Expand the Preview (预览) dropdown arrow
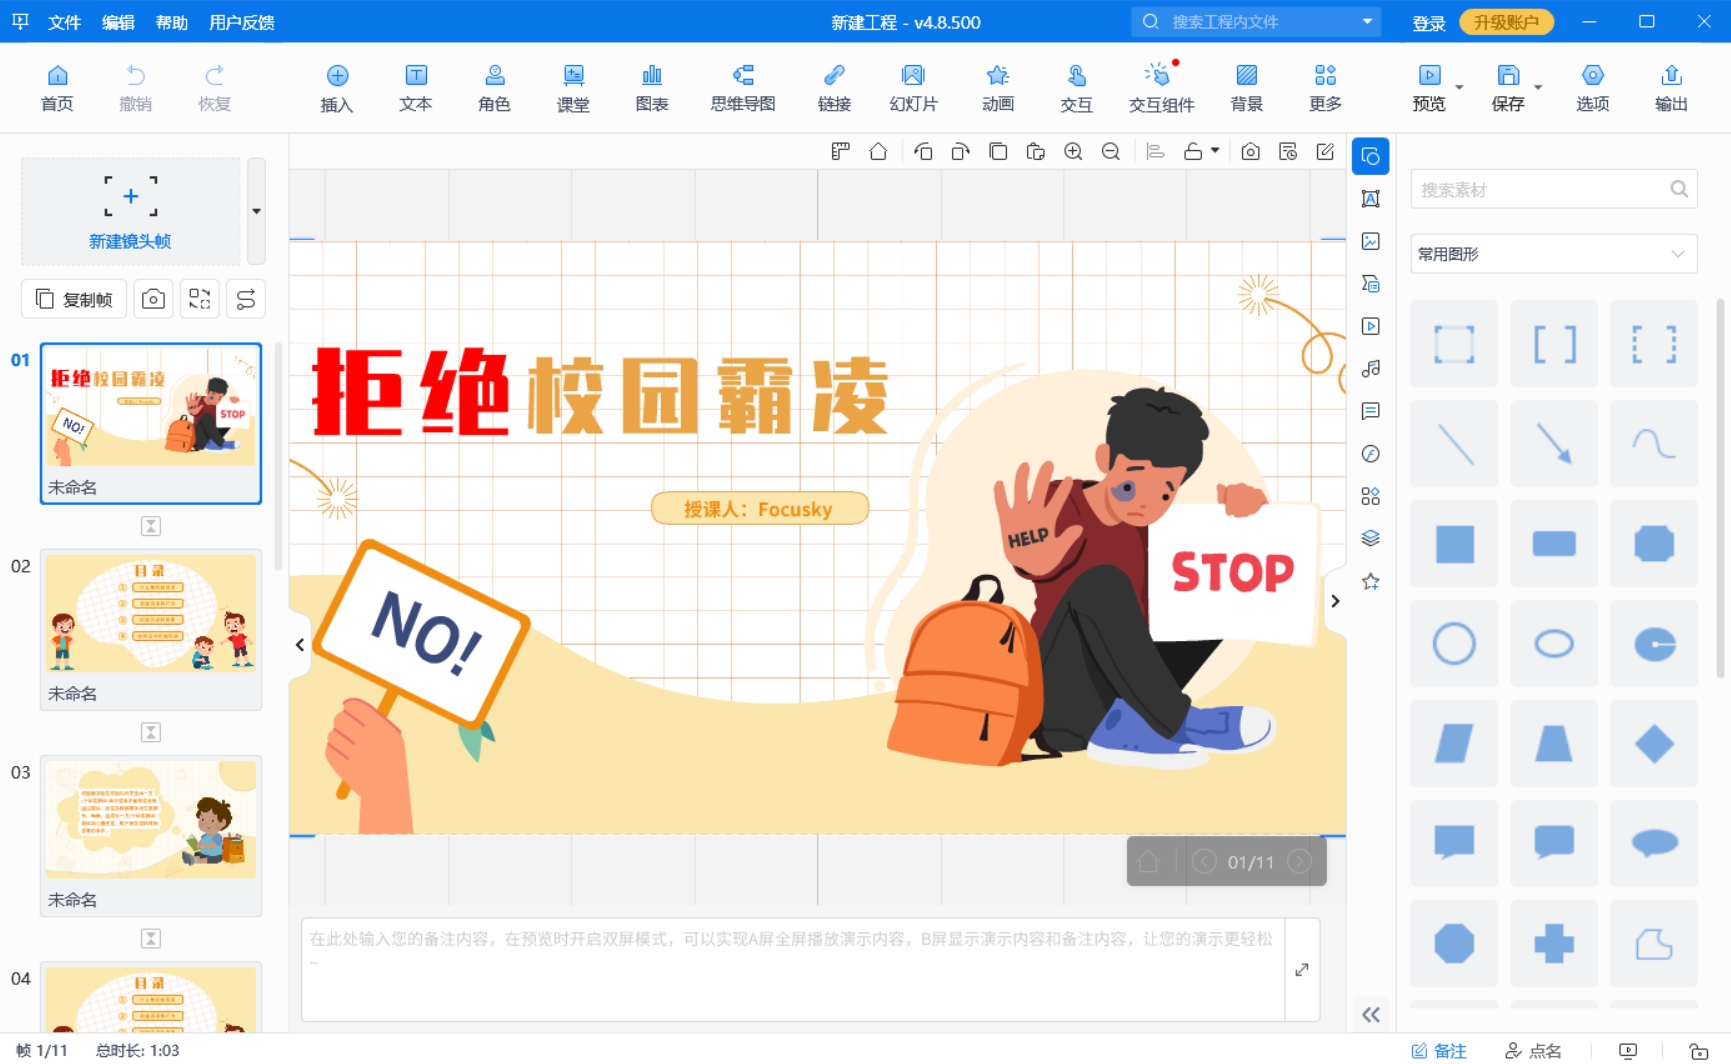 point(1459,88)
